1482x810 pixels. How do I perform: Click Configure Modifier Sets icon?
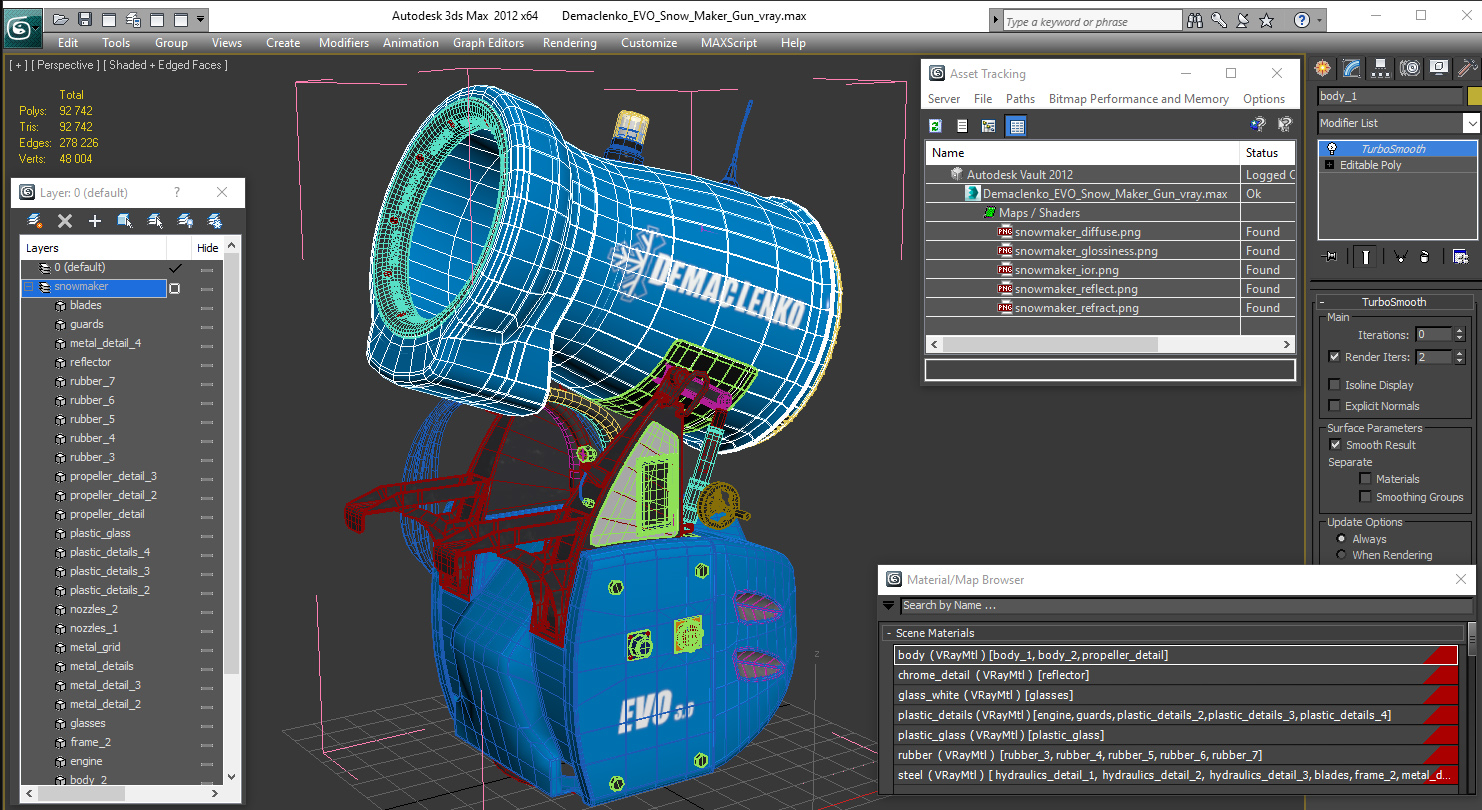[1460, 257]
